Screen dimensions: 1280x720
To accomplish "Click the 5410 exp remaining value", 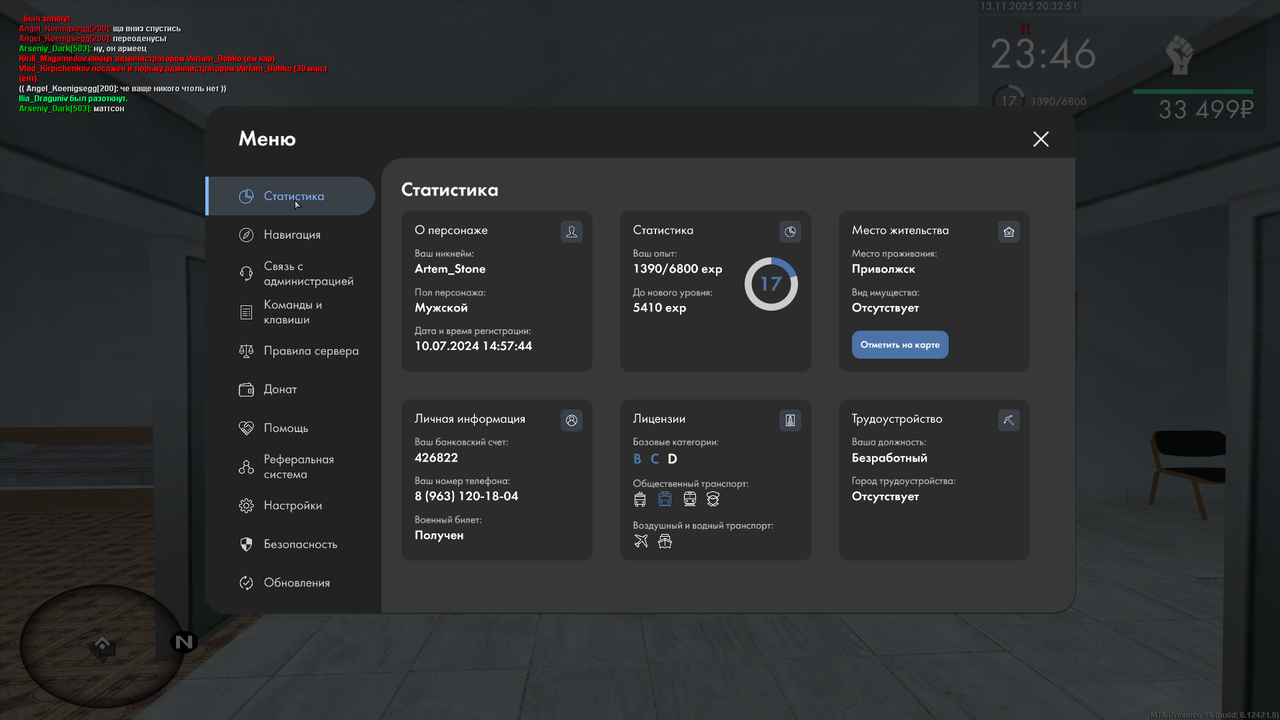I will coord(660,308).
